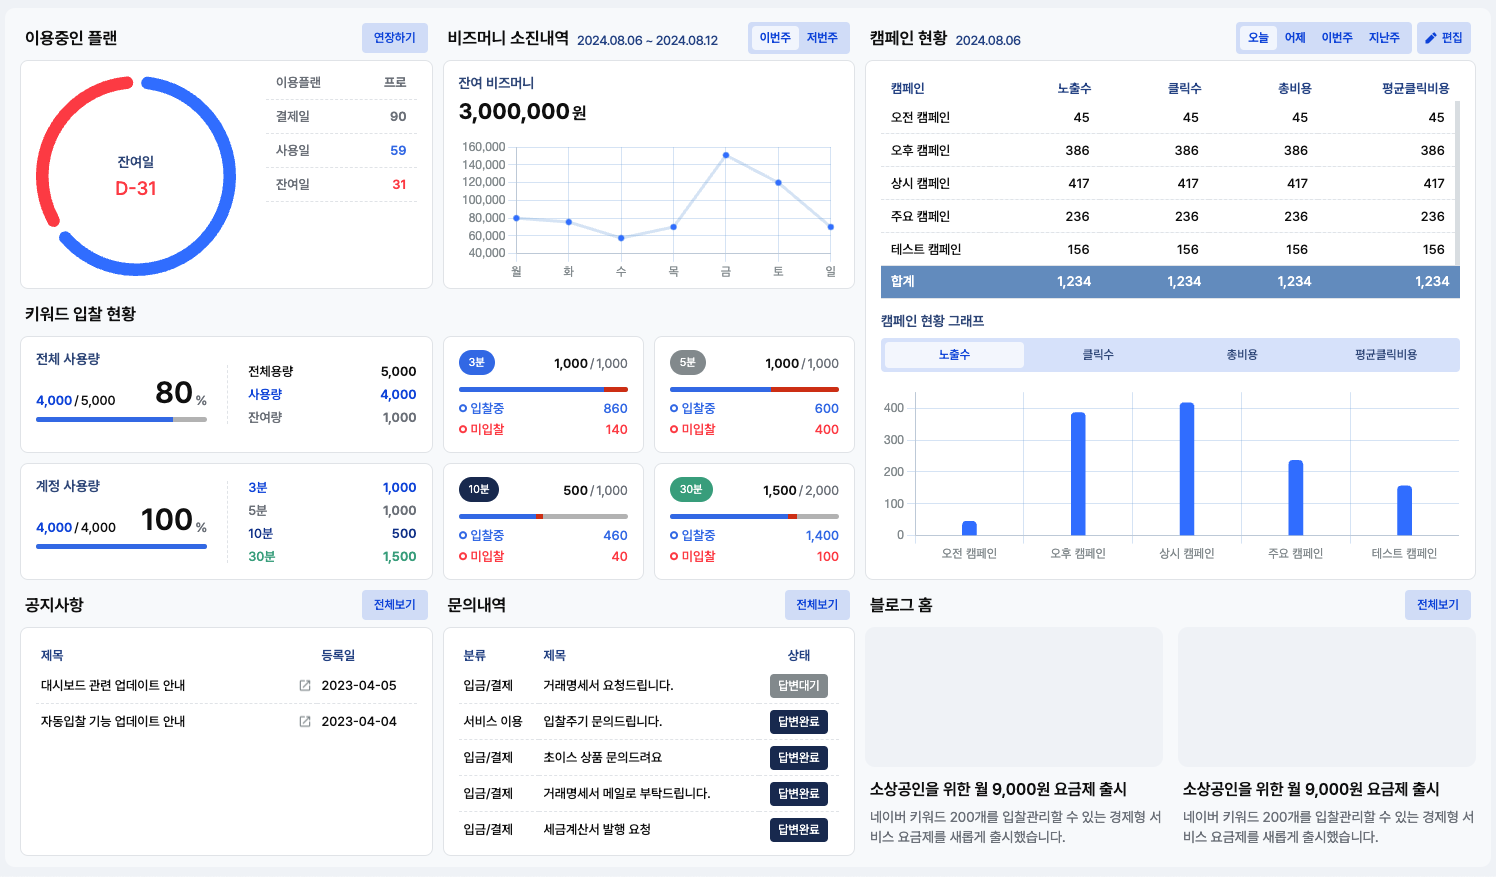Viewport: 1496px width, 877px height.
Task: Show 평균클릭비용 in campaign graph
Action: [1386, 355]
